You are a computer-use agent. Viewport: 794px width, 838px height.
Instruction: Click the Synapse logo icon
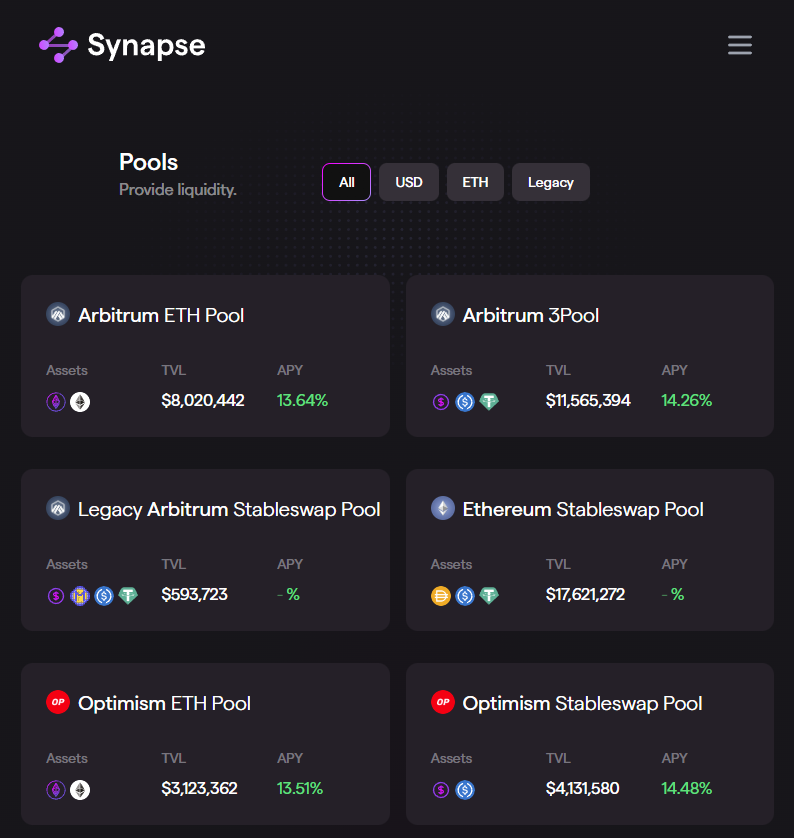[x=58, y=45]
